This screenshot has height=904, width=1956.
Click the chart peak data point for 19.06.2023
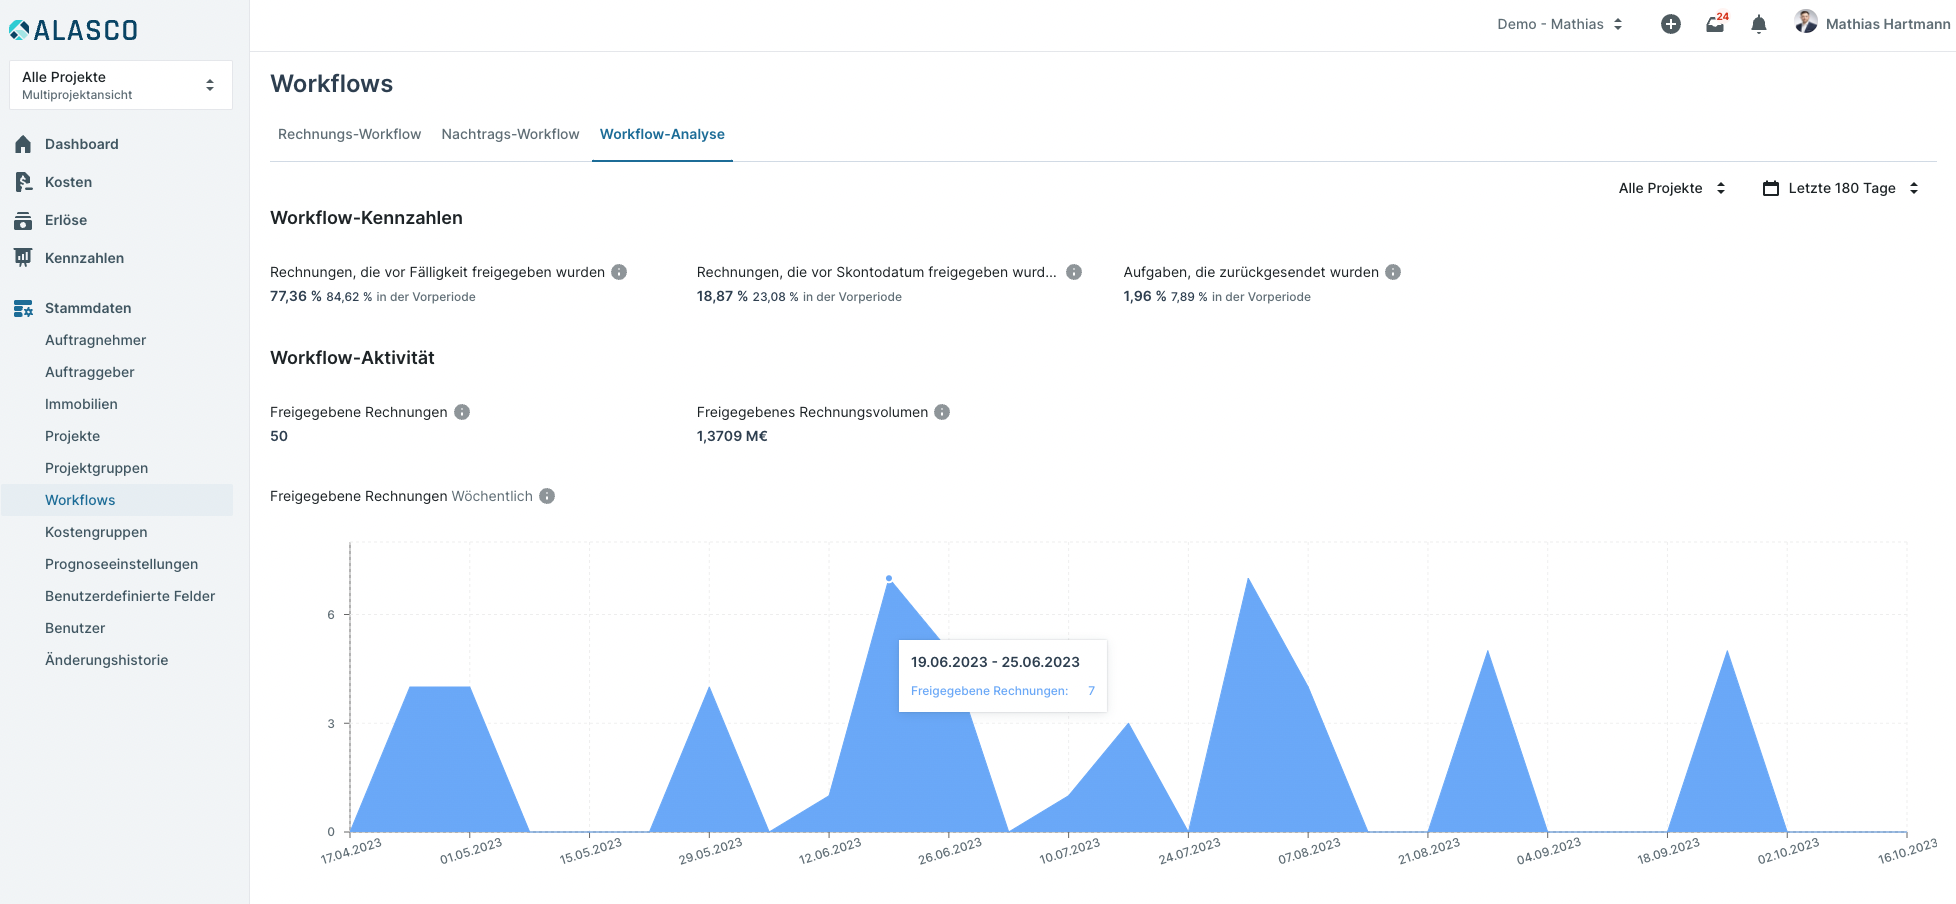click(x=889, y=578)
